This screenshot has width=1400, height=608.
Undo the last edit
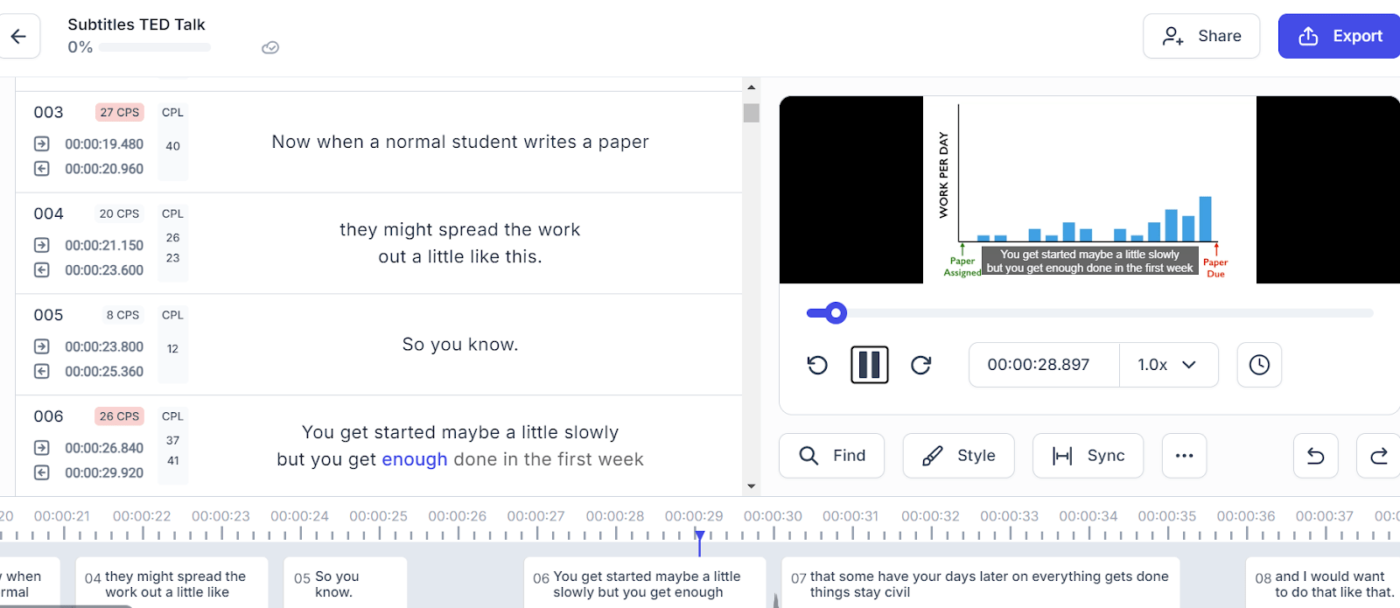click(x=1316, y=456)
